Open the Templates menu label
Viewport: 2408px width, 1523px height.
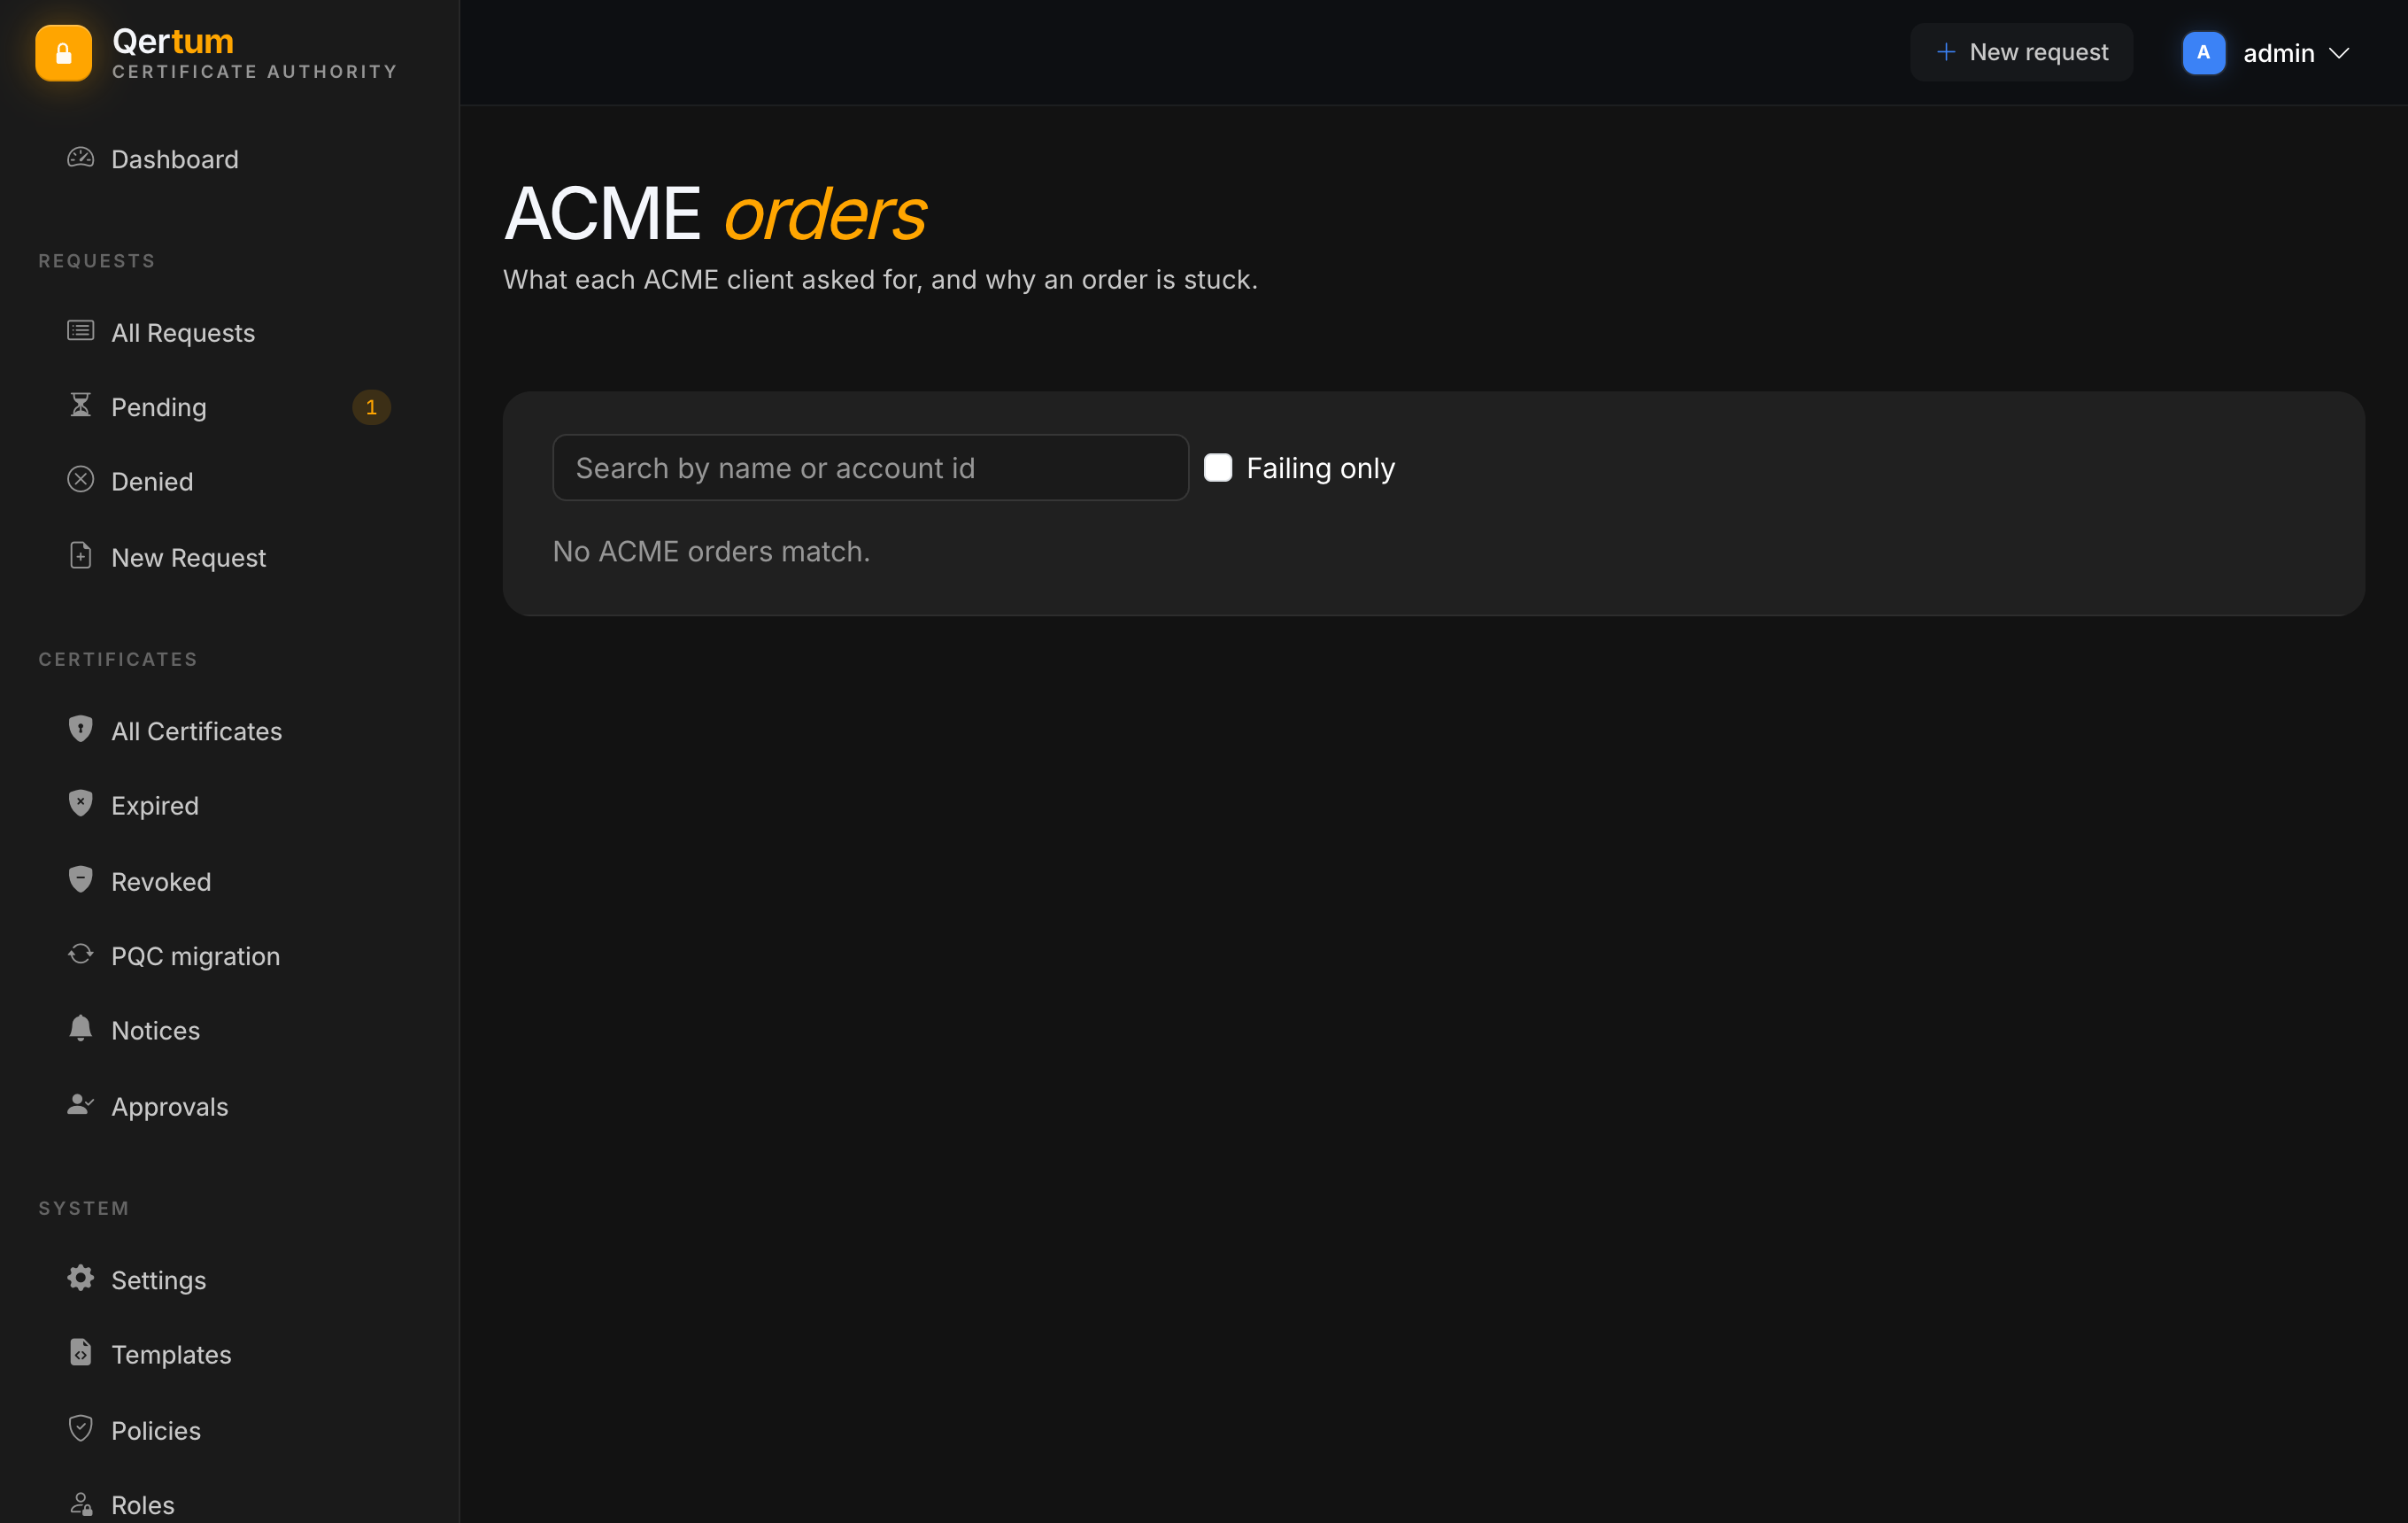point(171,1355)
